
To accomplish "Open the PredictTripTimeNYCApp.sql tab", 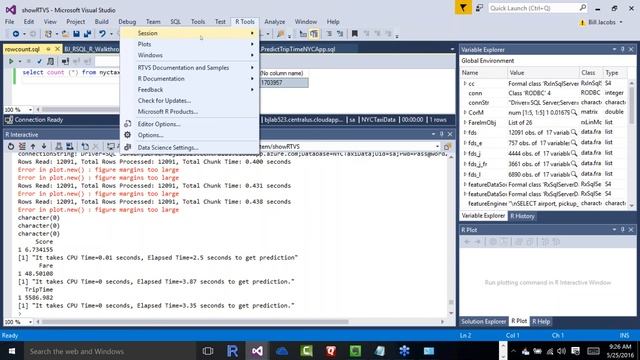I will point(298,49).
